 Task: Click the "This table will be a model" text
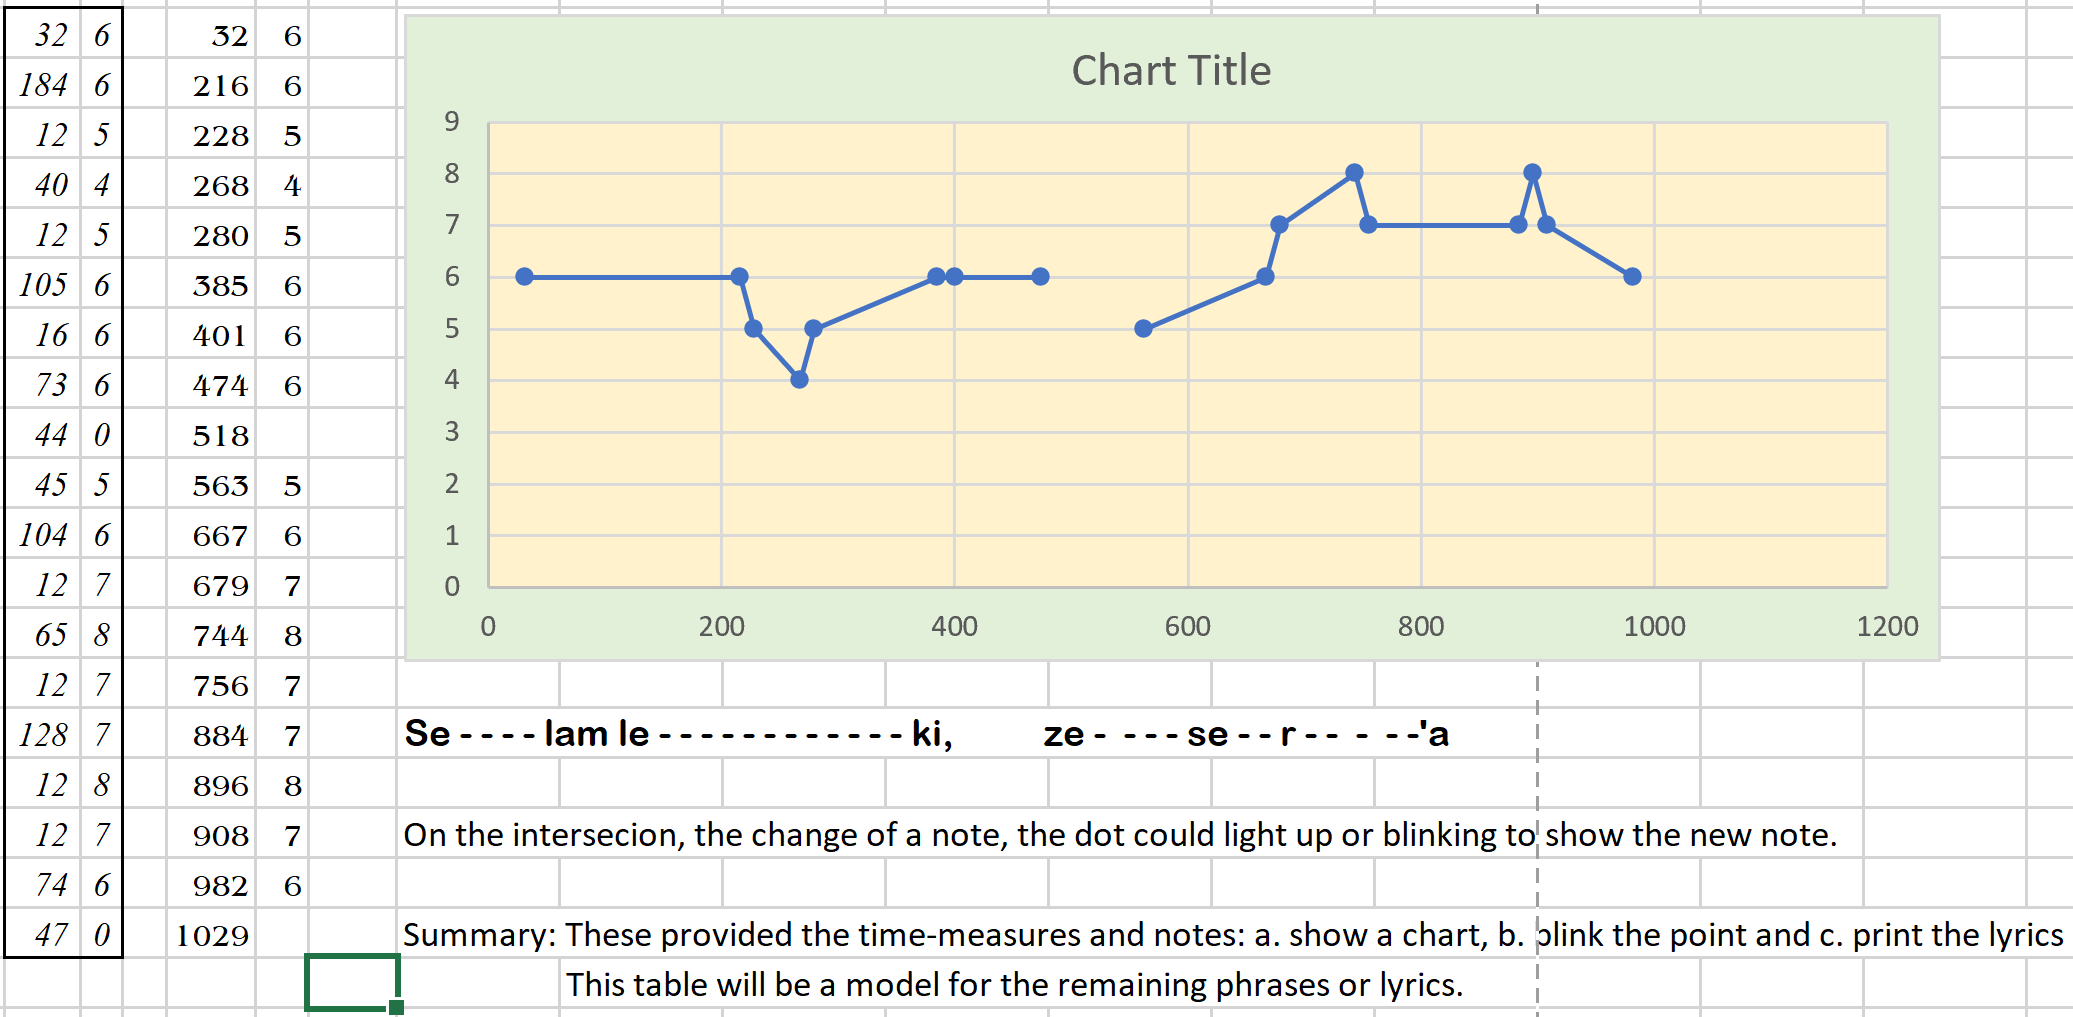[x=1014, y=985]
